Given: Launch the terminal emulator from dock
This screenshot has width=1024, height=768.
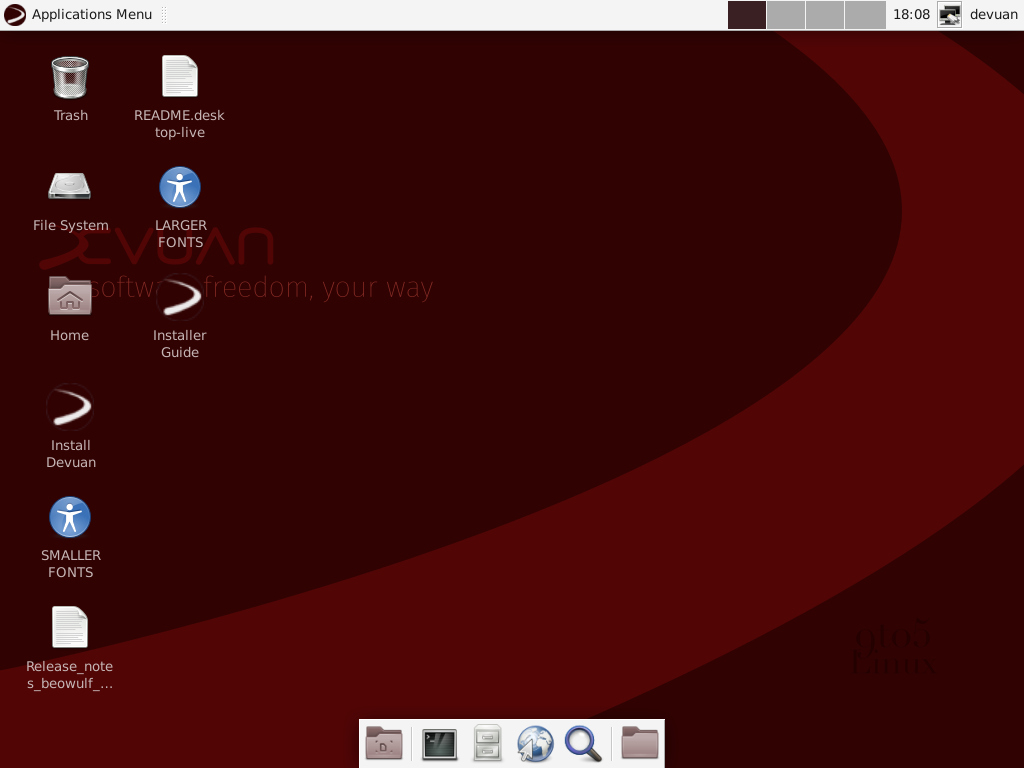Looking at the screenshot, I should pos(440,744).
